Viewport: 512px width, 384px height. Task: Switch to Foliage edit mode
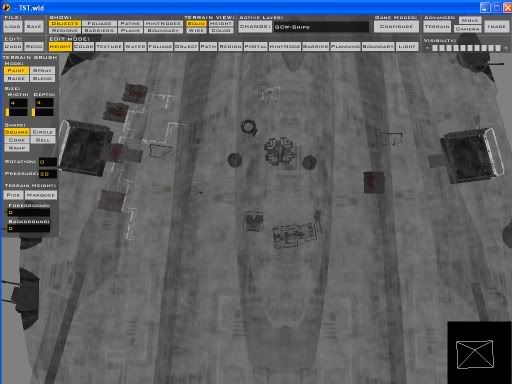click(x=160, y=47)
